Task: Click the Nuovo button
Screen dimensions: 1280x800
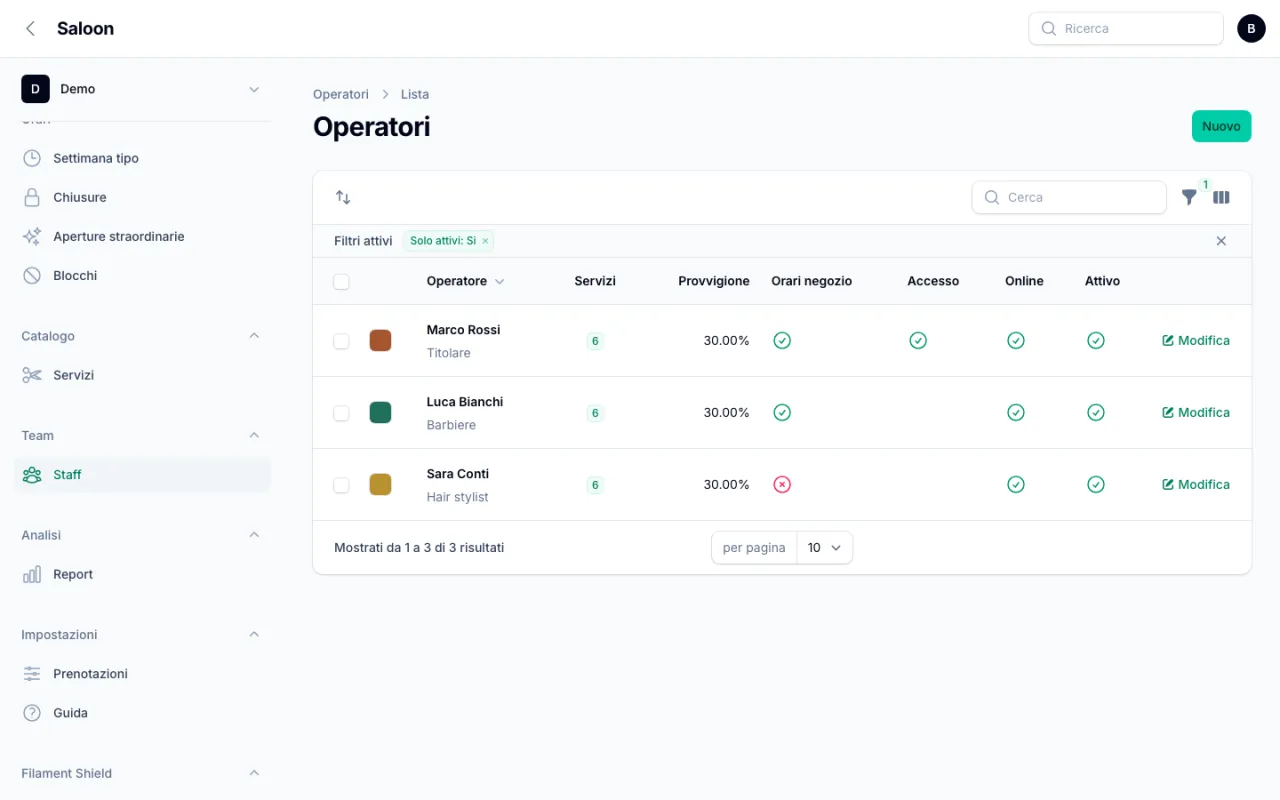Action: click(1221, 126)
